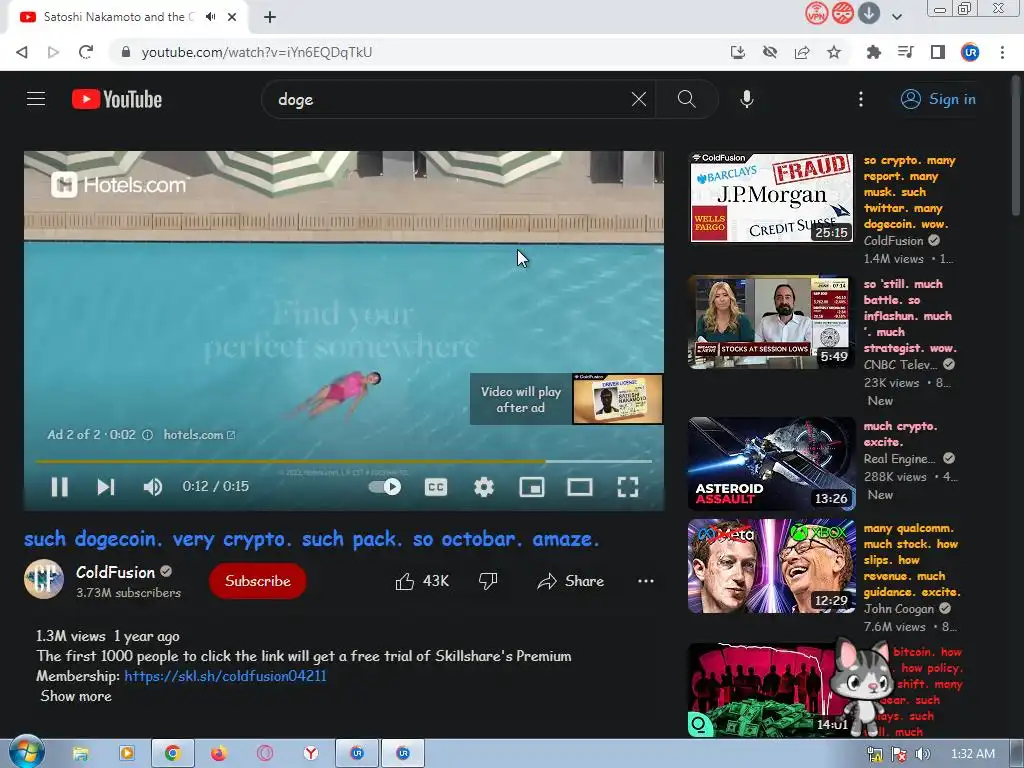
Task: Enable miniplayer mode
Action: pyautogui.click(x=532, y=487)
